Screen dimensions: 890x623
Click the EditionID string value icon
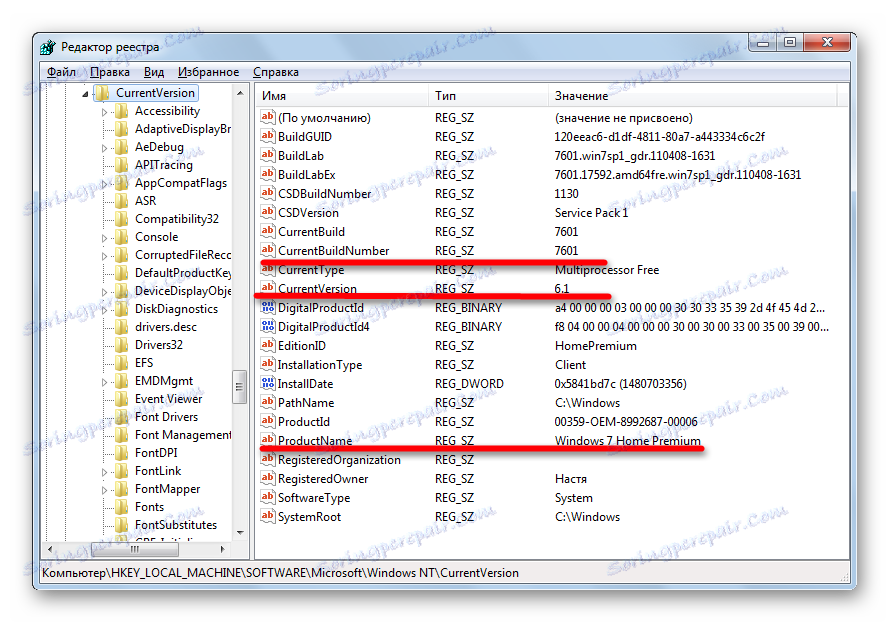[267, 346]
